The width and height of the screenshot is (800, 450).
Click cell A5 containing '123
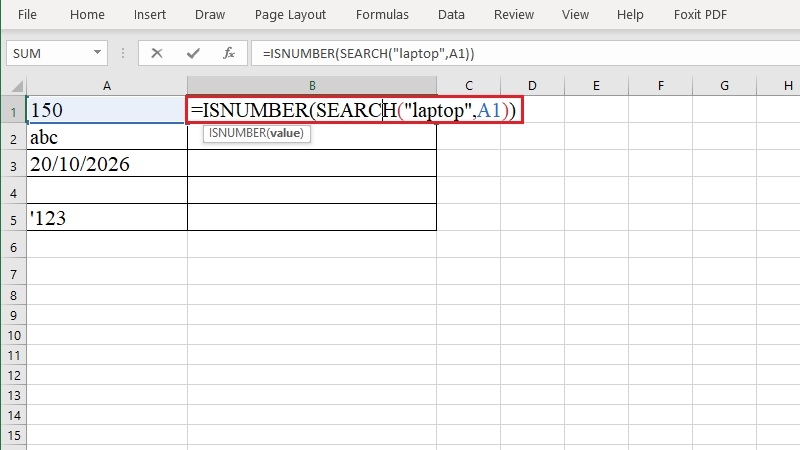pyautogui.click(x=107, y=218)
